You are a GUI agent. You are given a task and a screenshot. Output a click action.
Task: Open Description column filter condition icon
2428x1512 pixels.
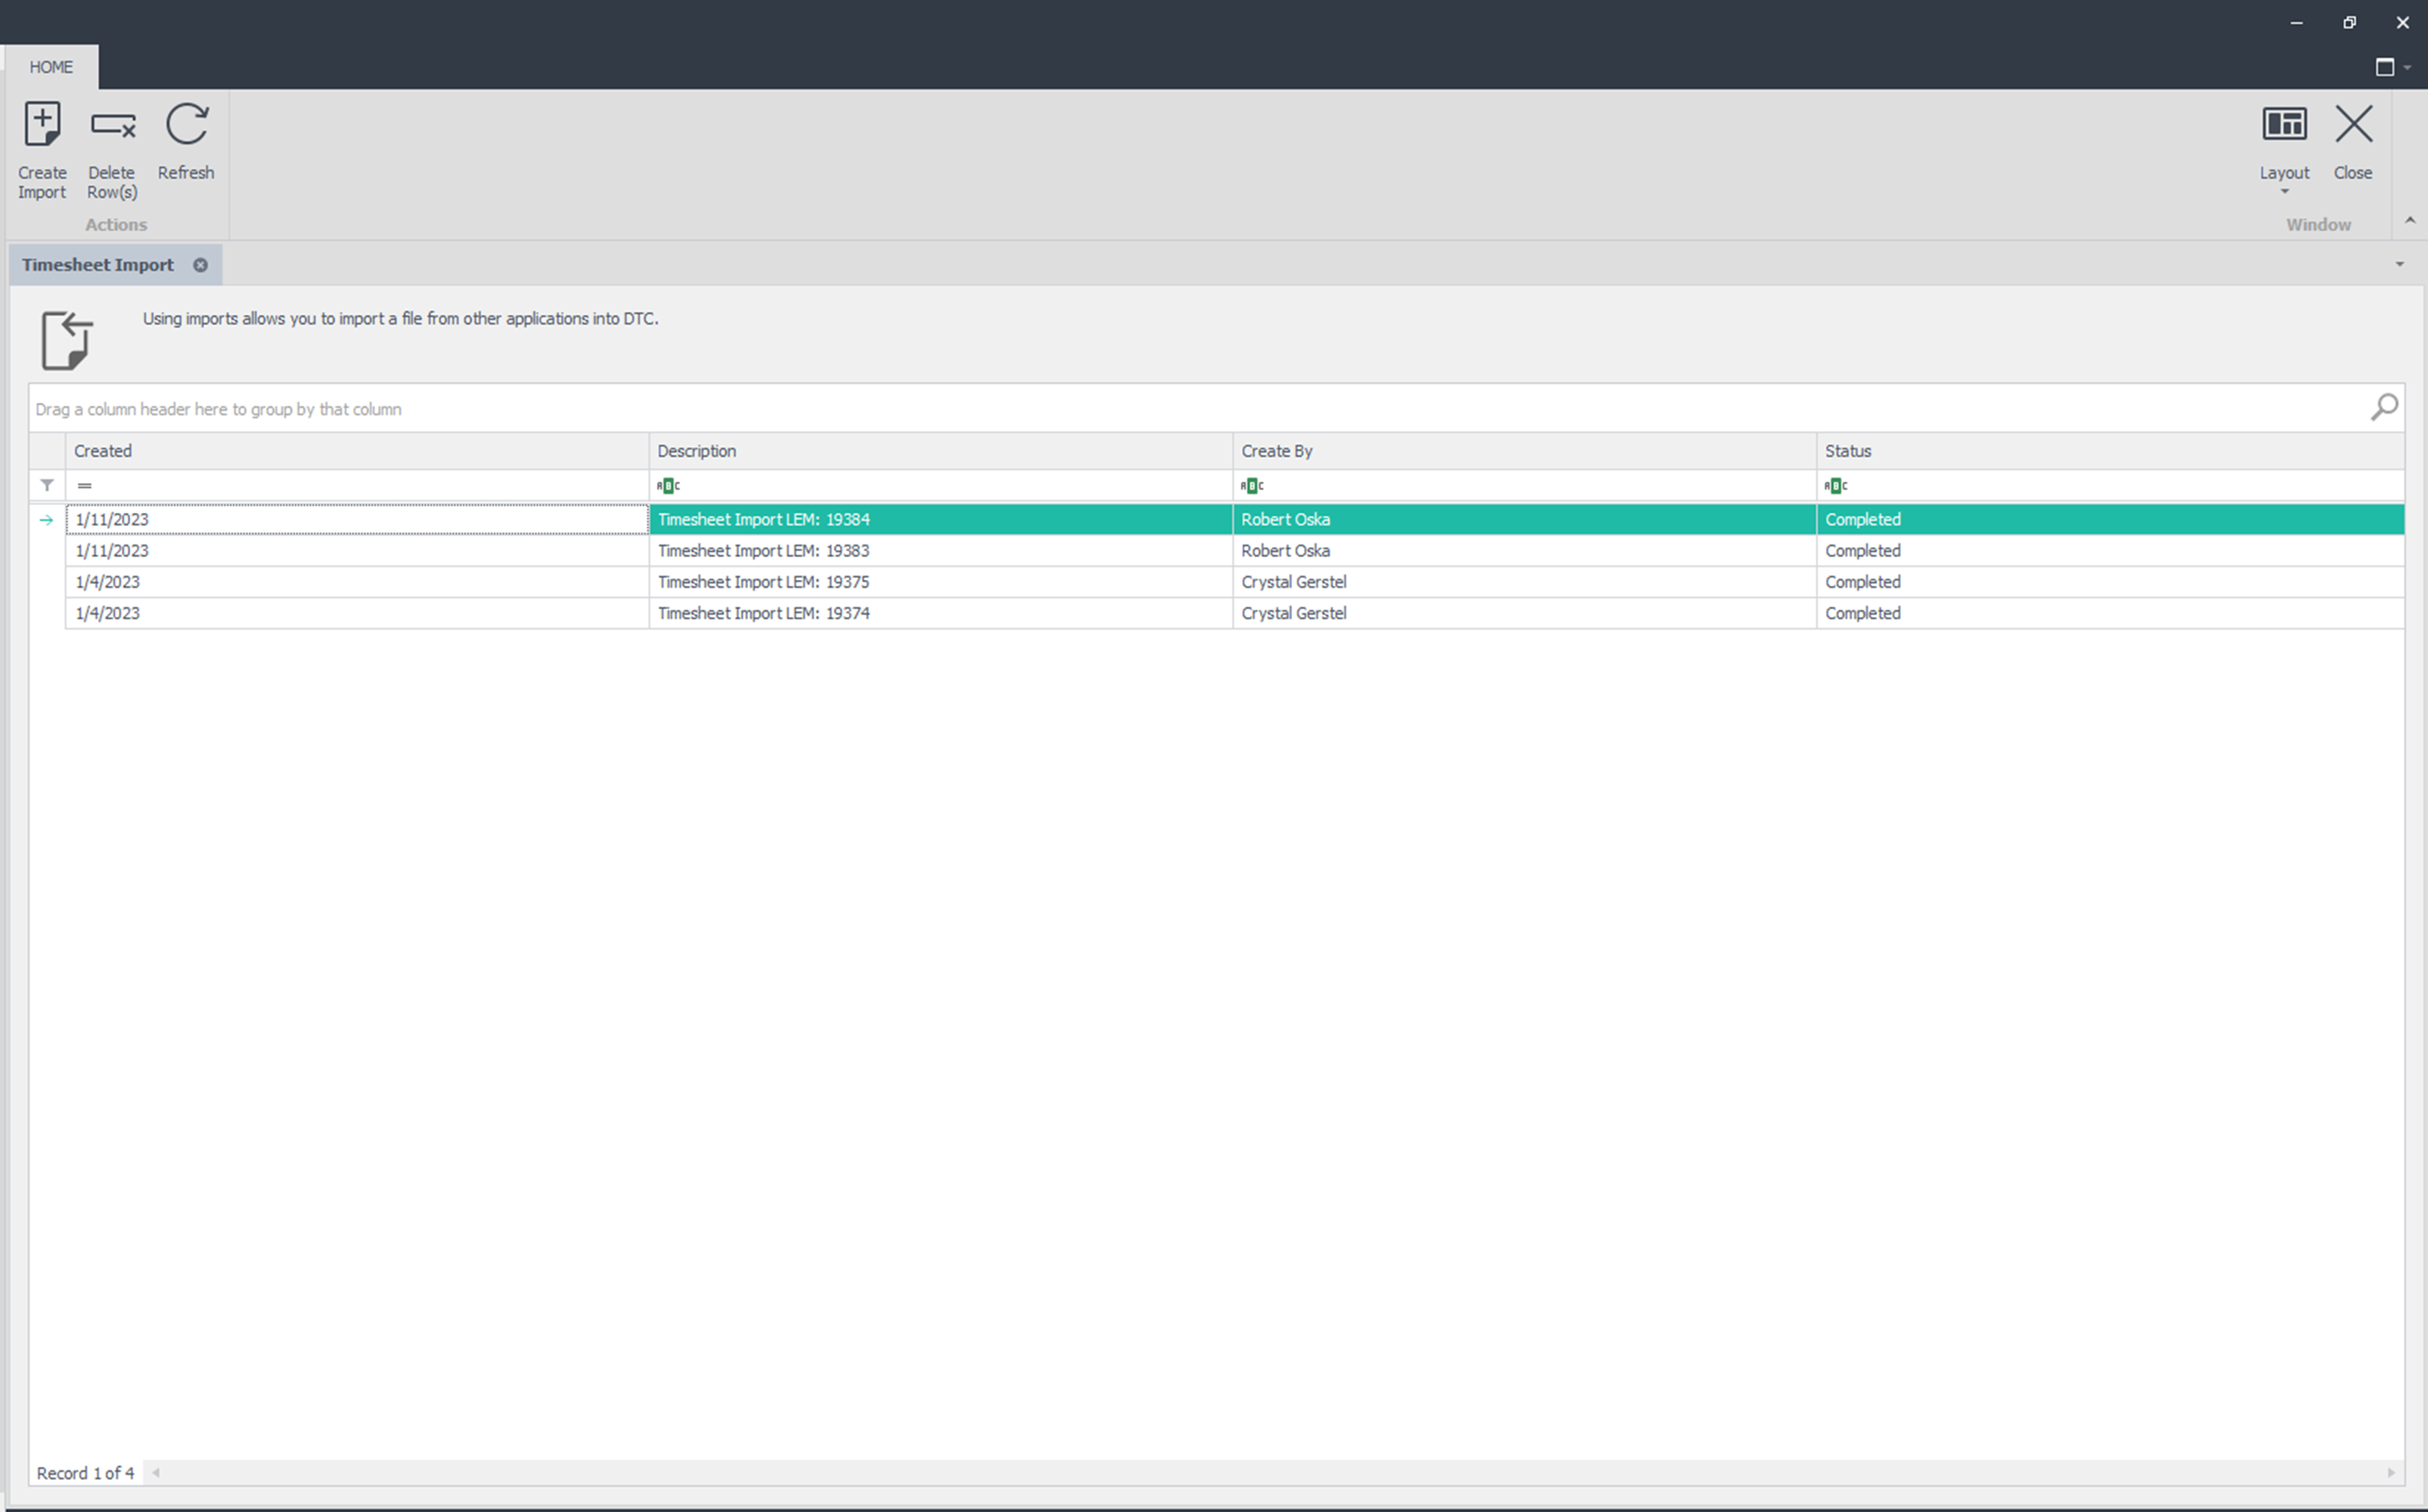tap(668, 486)
